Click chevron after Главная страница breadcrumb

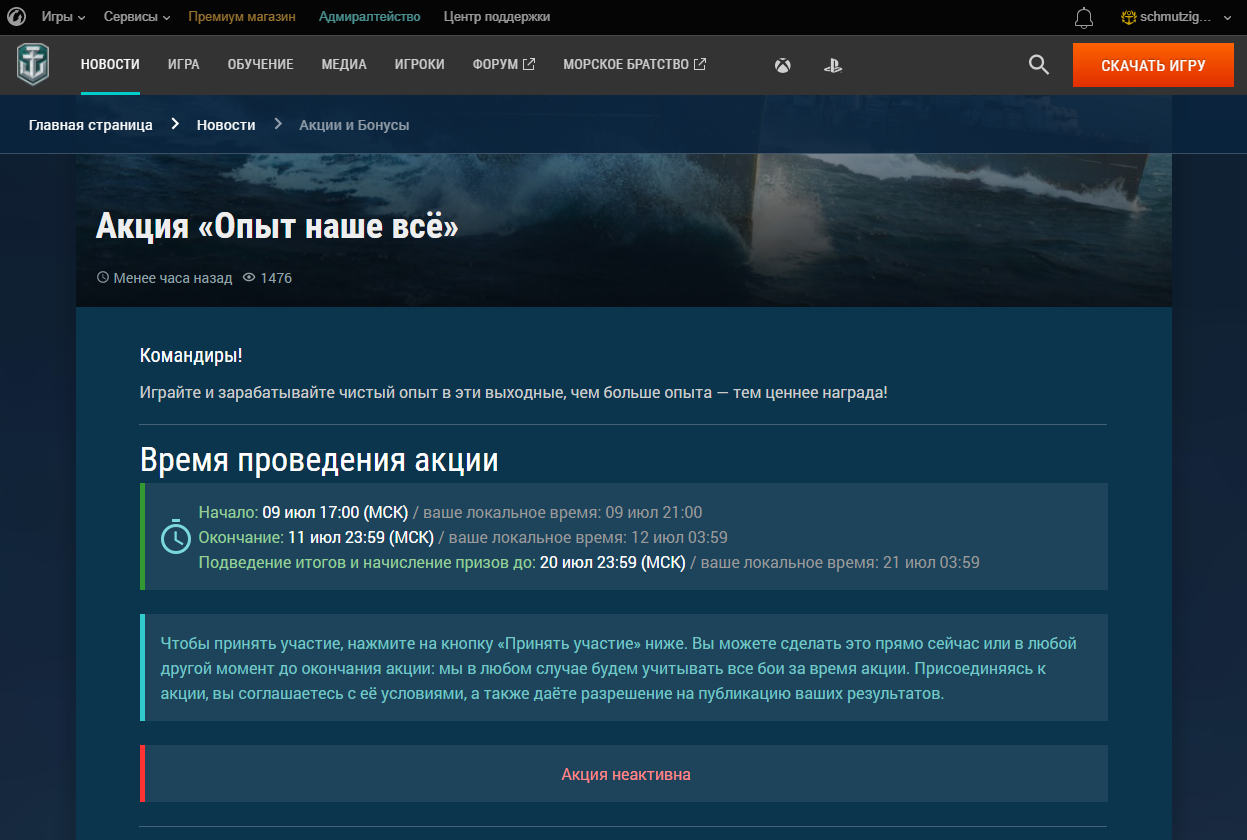[x=175, y=124]
